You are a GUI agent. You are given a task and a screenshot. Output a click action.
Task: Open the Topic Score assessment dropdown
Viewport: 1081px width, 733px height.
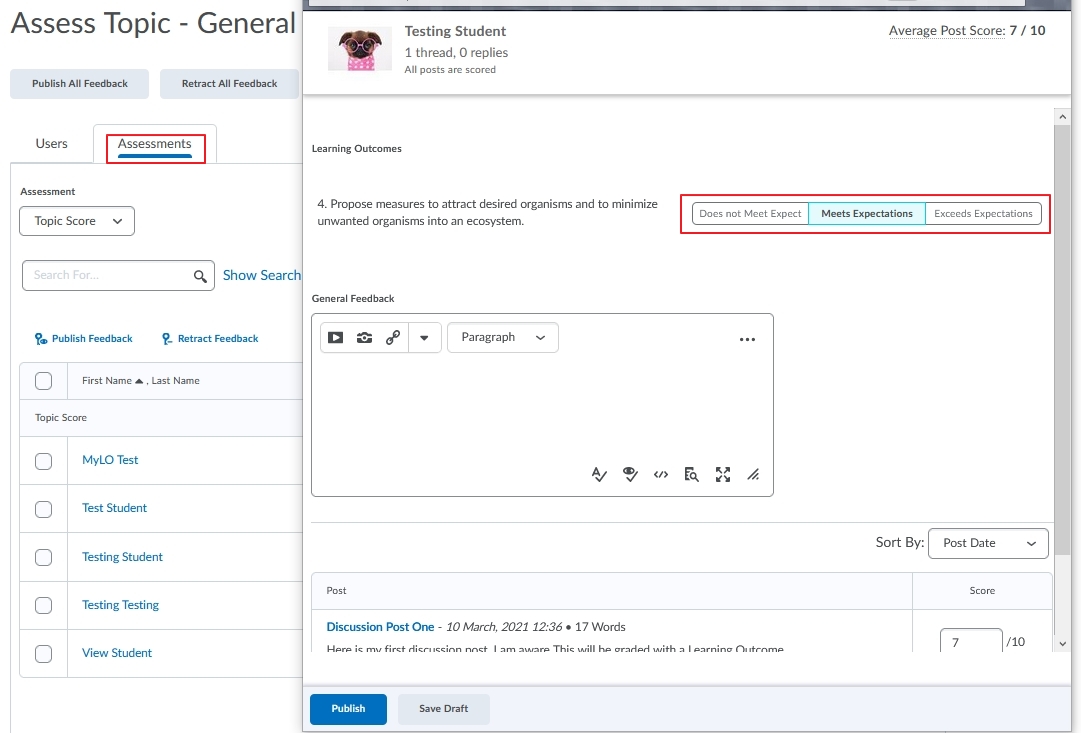77,221
